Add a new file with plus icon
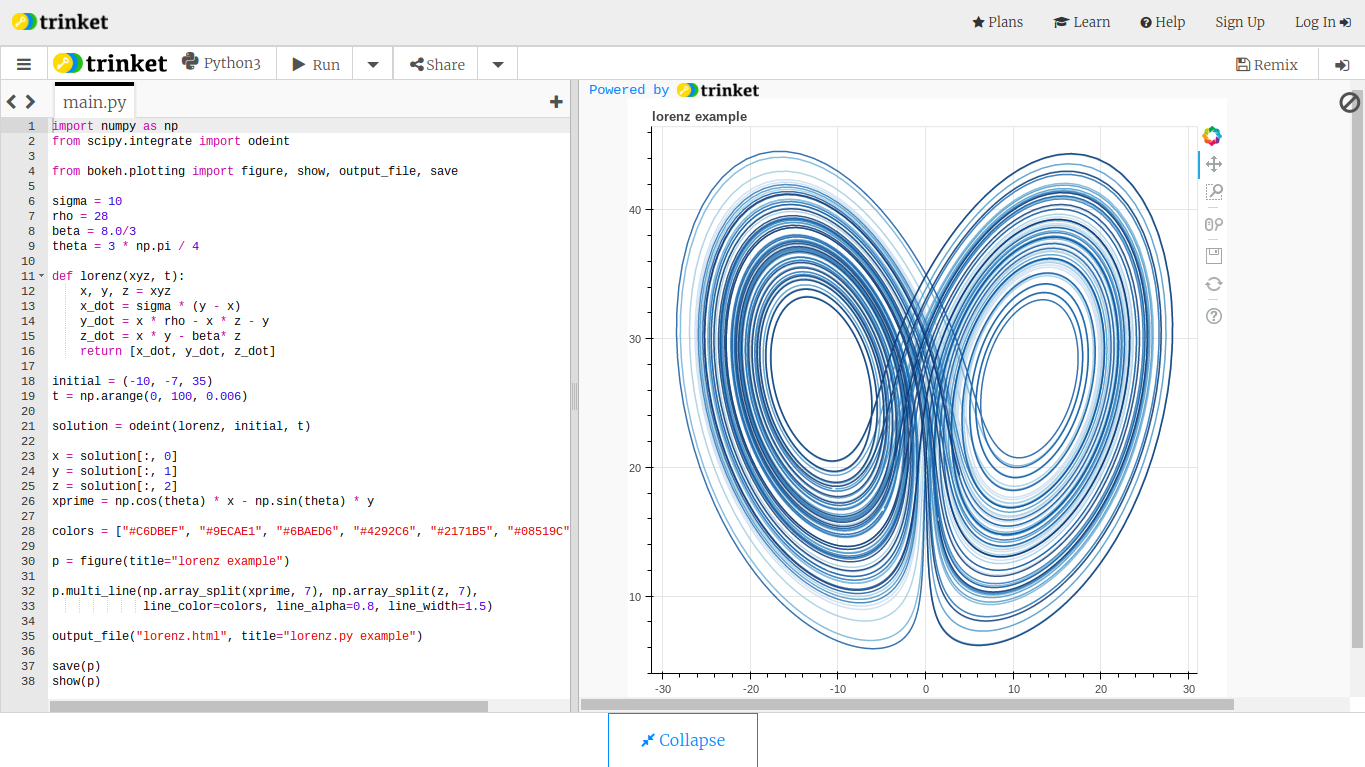 tap(556, 101)
